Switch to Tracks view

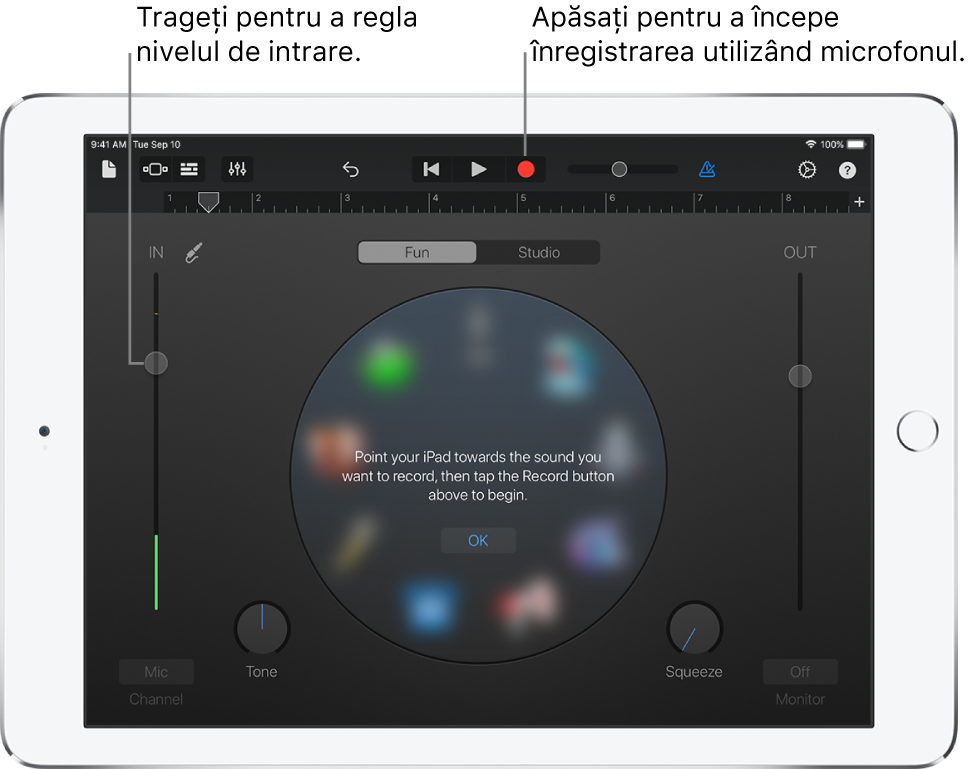pos(188,169)
